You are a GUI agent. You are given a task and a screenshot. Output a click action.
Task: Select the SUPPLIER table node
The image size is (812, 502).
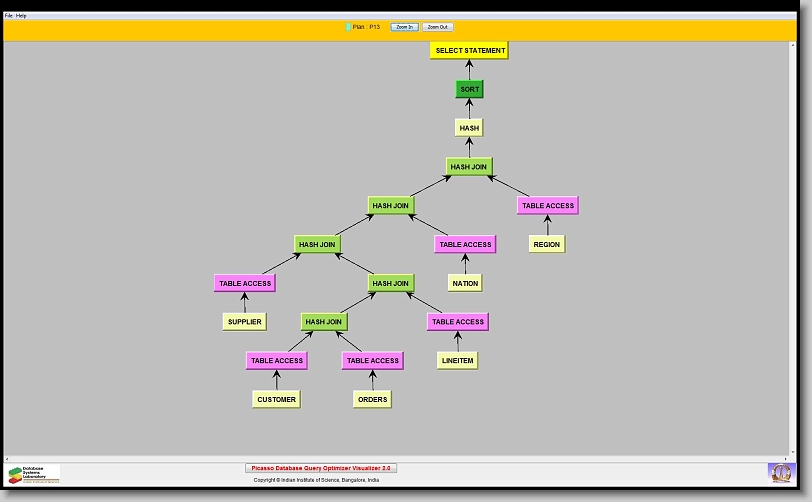244,321
